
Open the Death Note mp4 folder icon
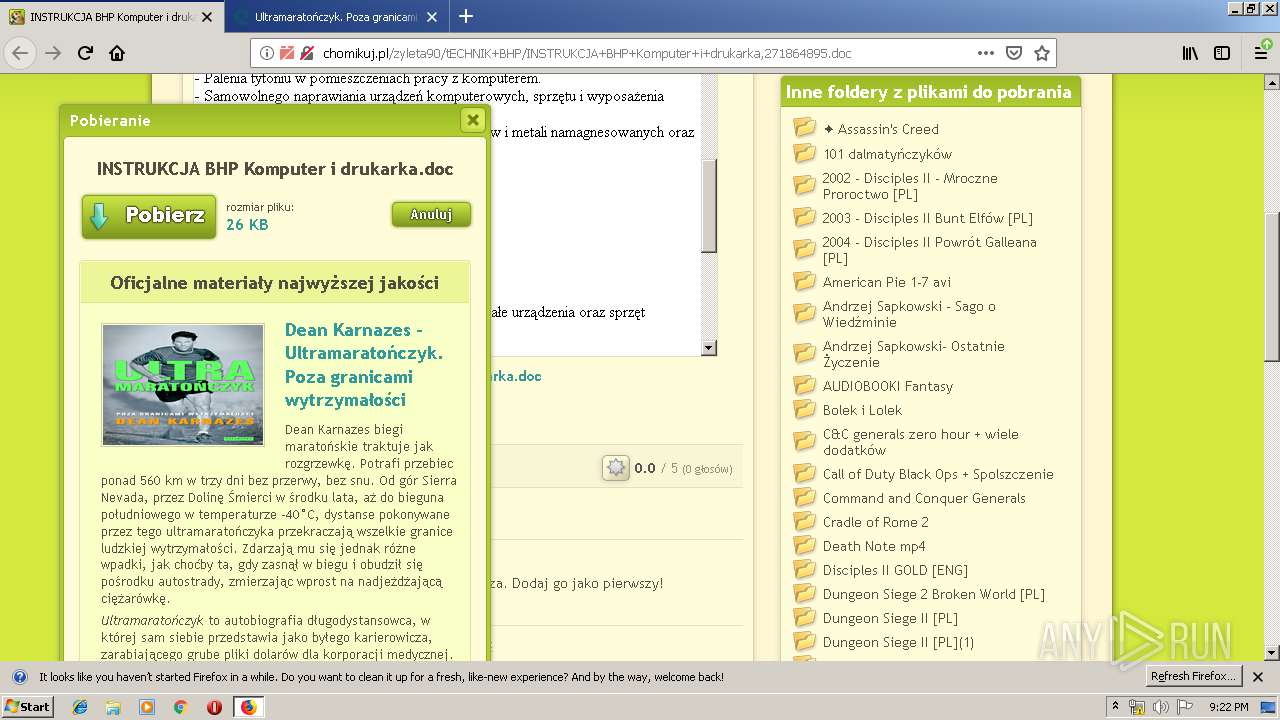805,545
